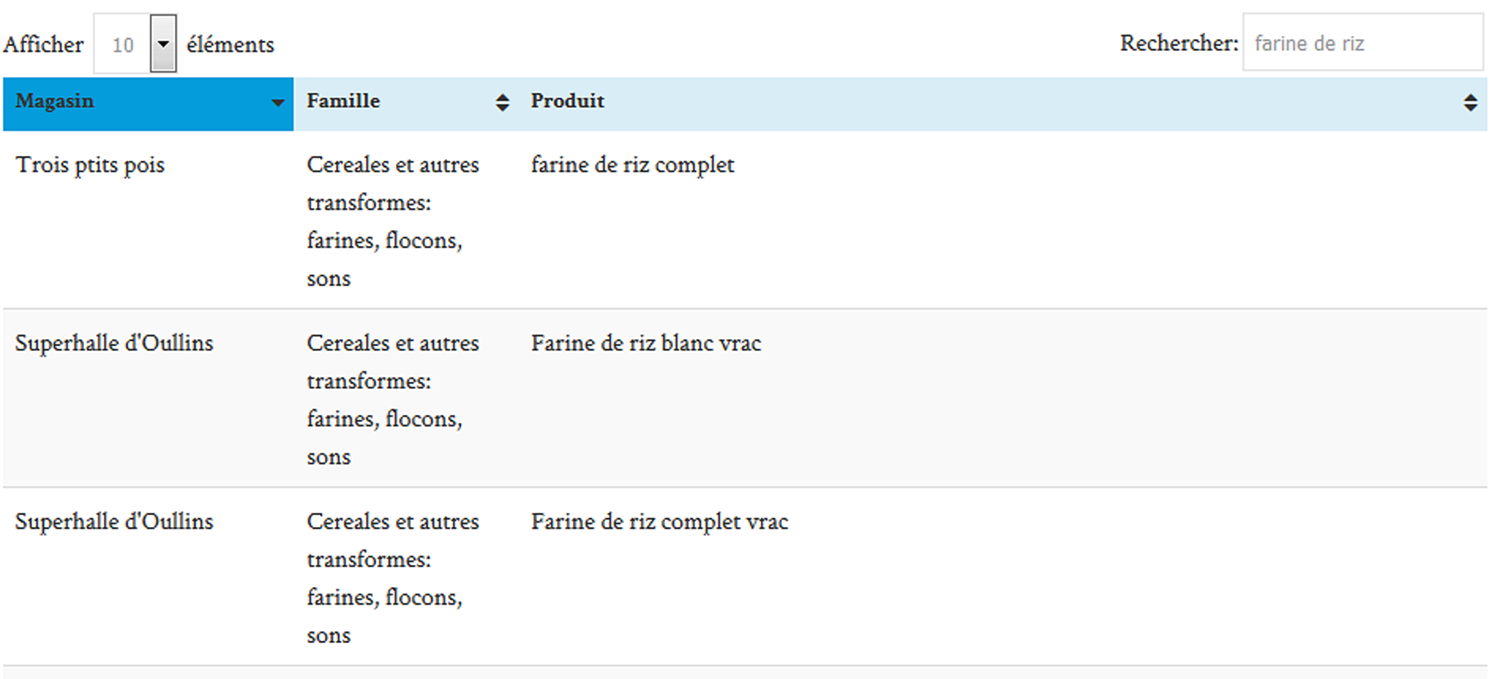Click Famille cell in Farine de riz blanc vrac row
This screenshot has height=679, width=1500.
tap(392, 400)
